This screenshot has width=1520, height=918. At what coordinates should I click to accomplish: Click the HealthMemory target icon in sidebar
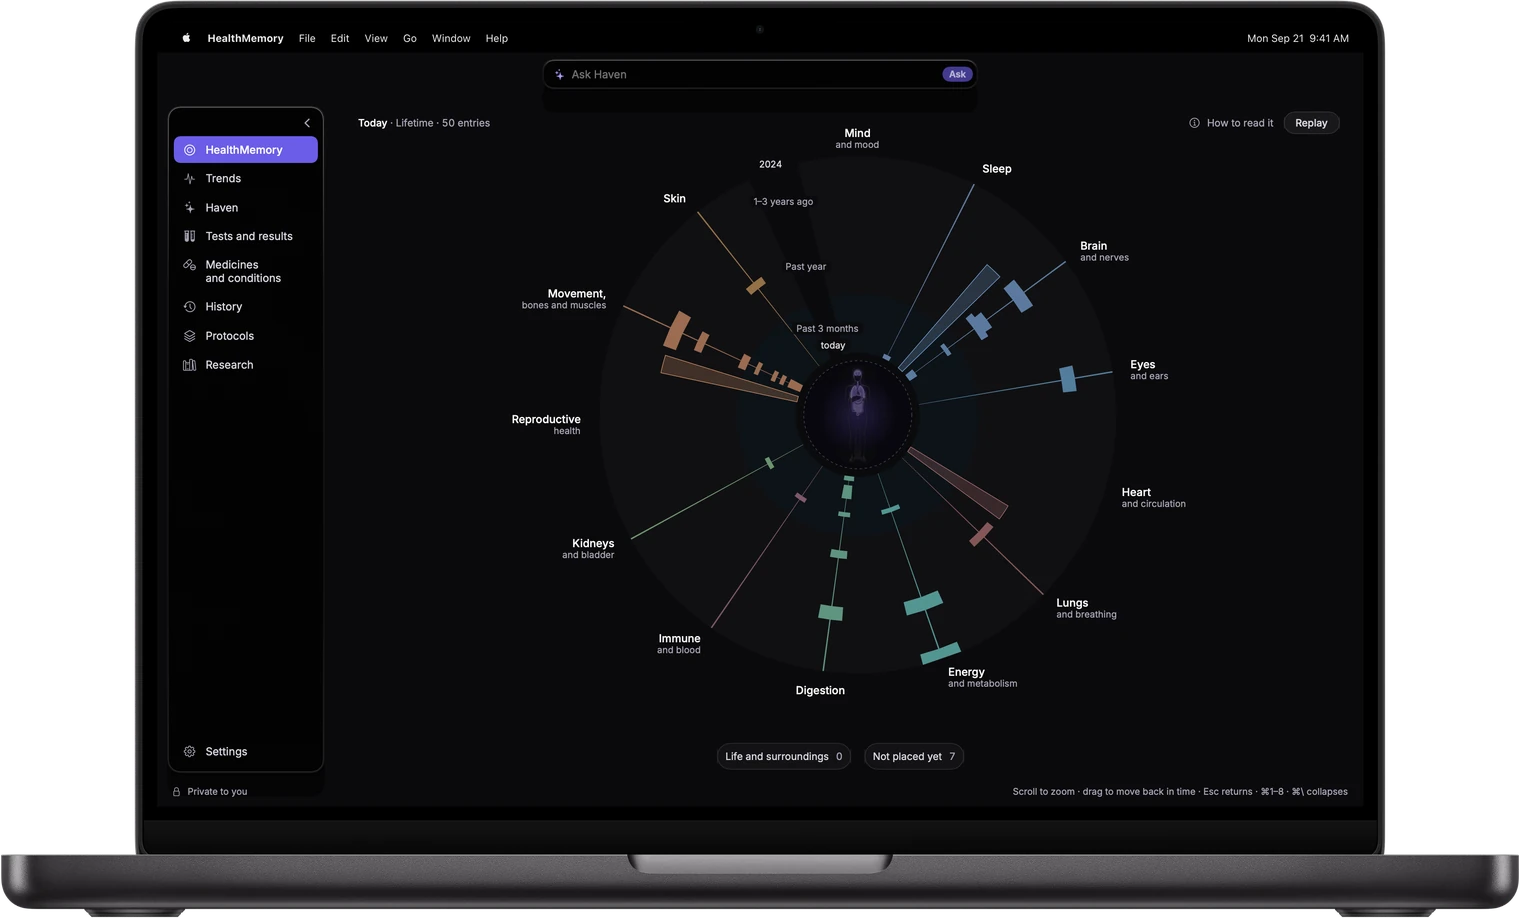coord(190,150)
